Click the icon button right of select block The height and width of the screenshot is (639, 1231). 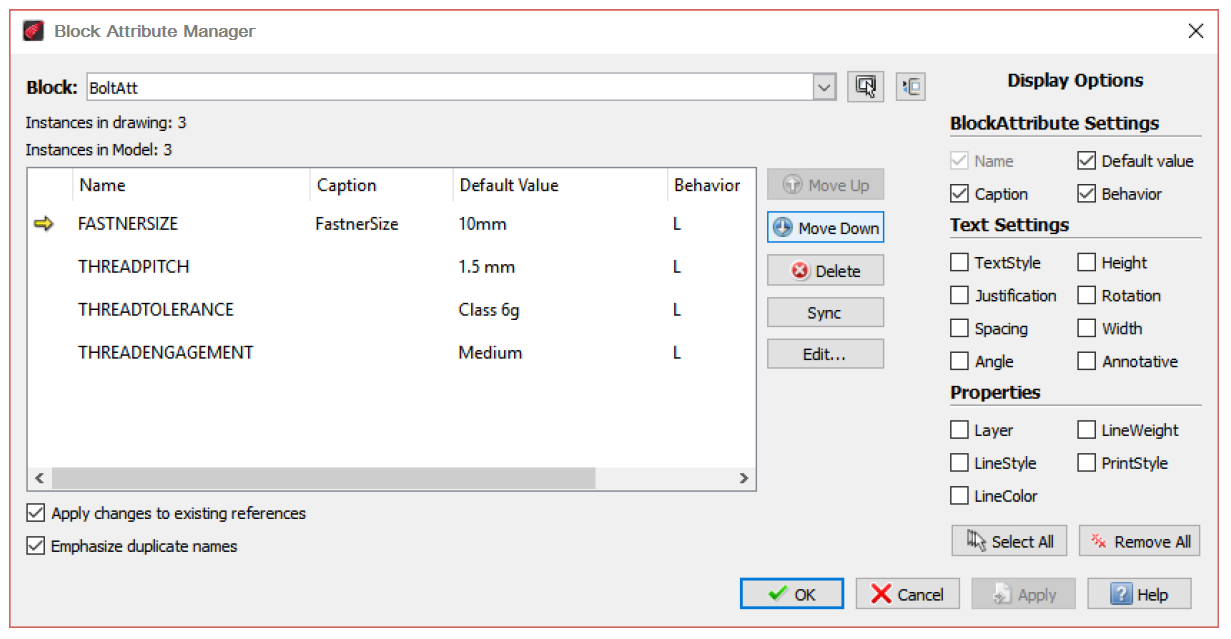pyautogui.click(x=911, y=87)
